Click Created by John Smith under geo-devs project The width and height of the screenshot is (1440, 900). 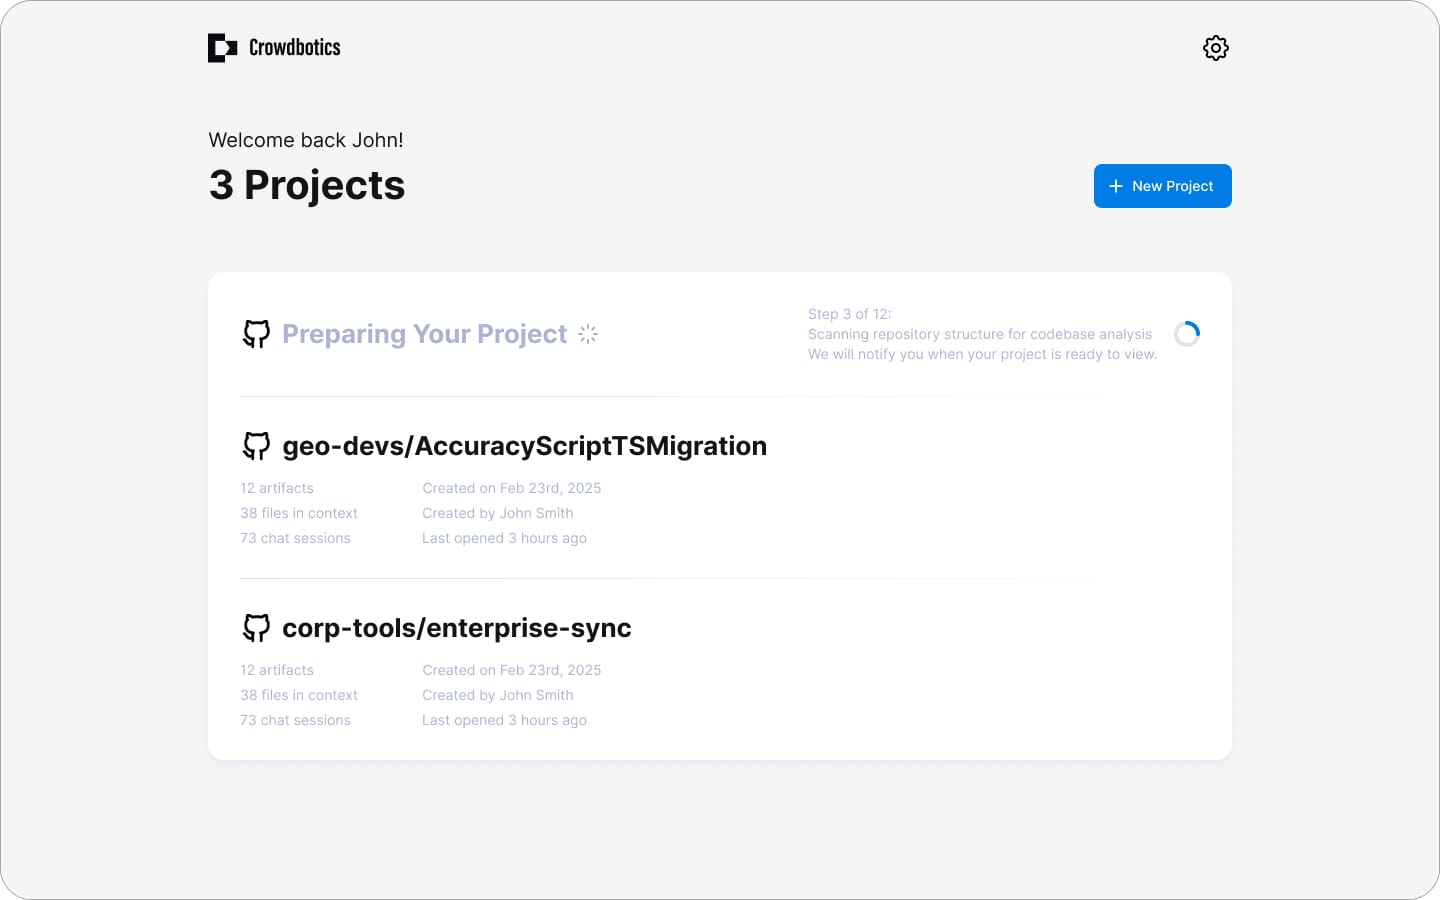[498, 513]
